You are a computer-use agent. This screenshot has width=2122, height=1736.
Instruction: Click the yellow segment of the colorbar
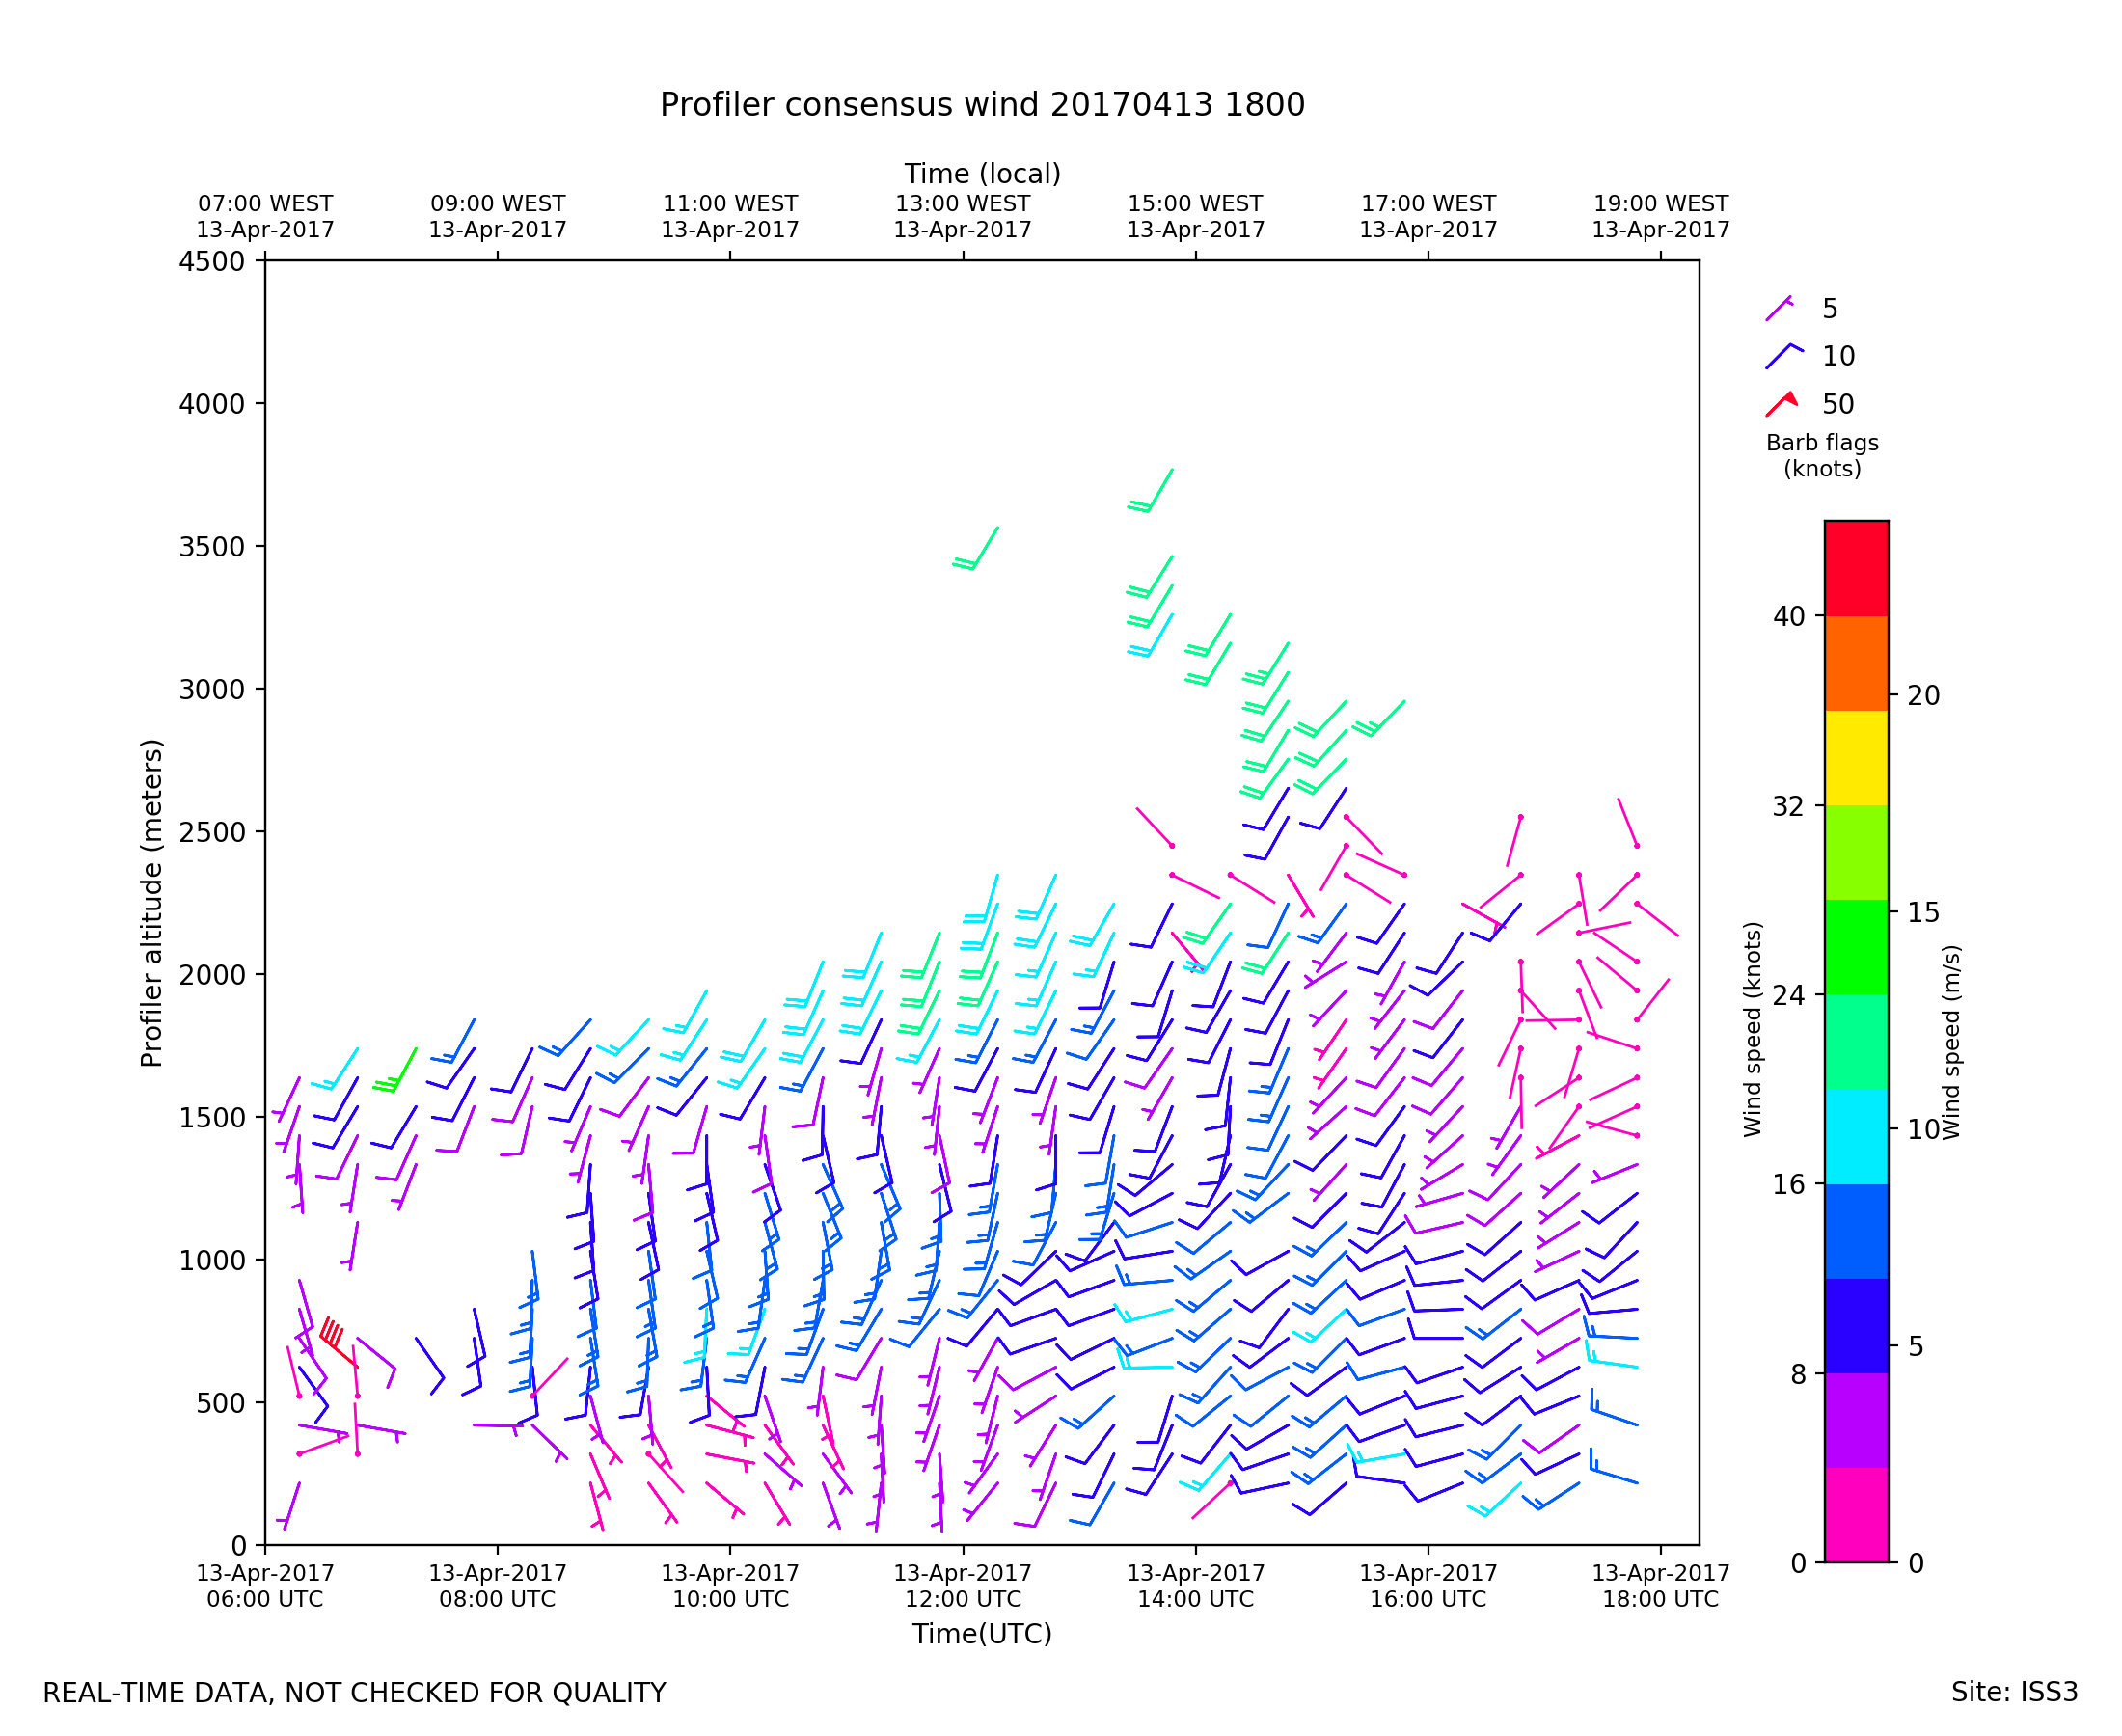click(x=1856, y=758)
